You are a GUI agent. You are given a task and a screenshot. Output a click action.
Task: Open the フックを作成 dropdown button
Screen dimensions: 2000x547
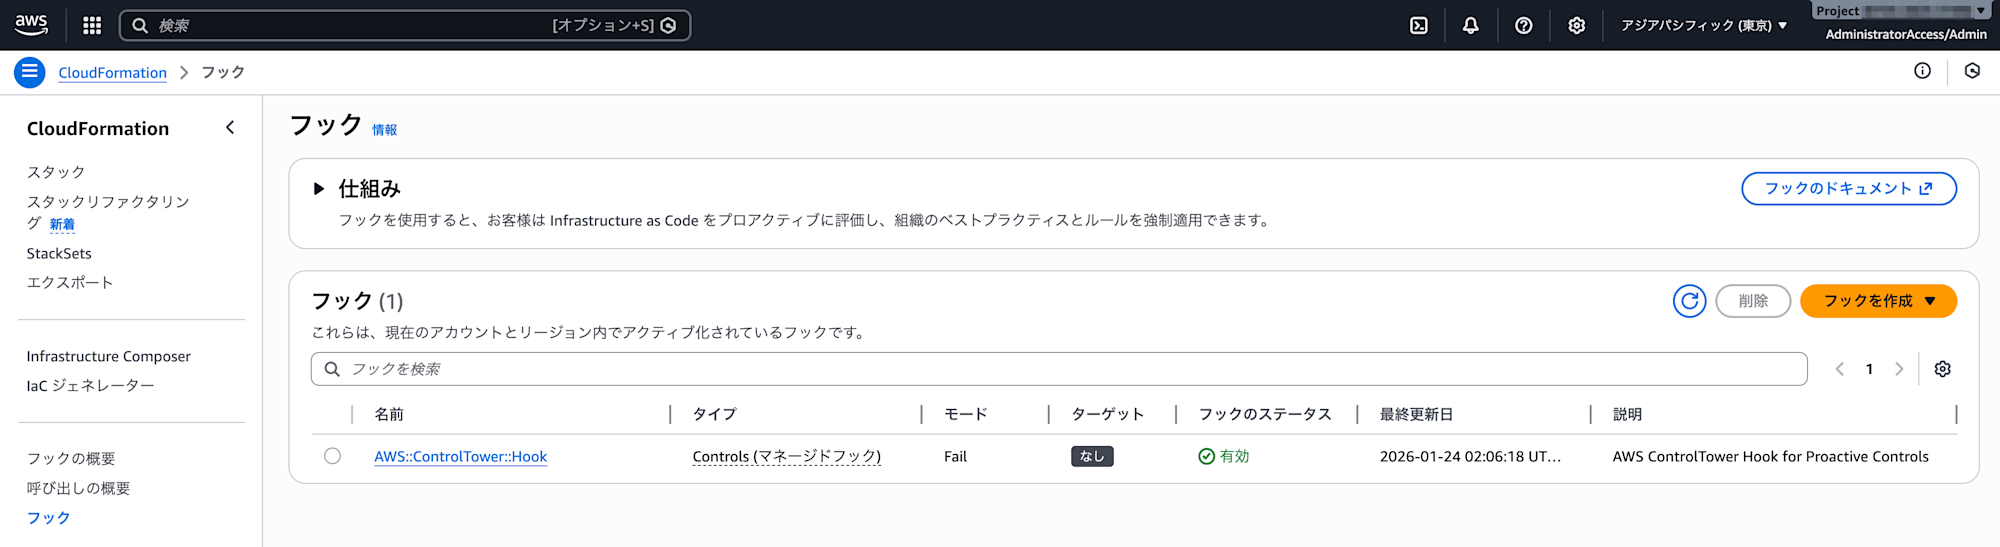click(1878, 301)
